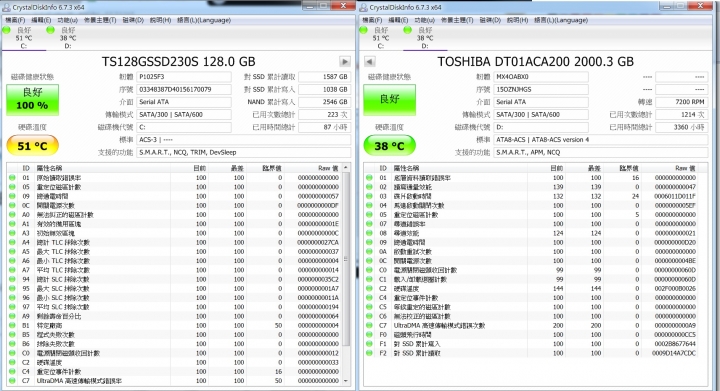Click features field listing S.M.A.R.T., NCQ, TRIM, DevSleep
720x391 pixels.
point(243,152)
